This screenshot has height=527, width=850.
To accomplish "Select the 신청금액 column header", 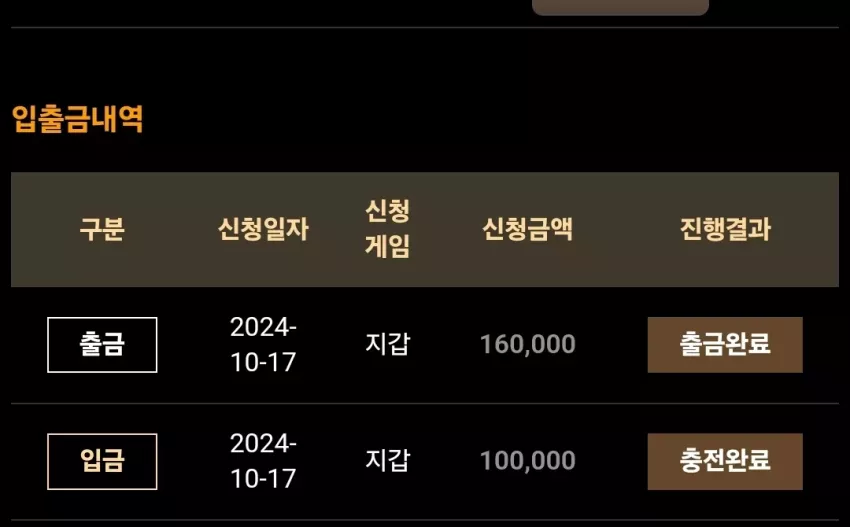I will 527,229.
